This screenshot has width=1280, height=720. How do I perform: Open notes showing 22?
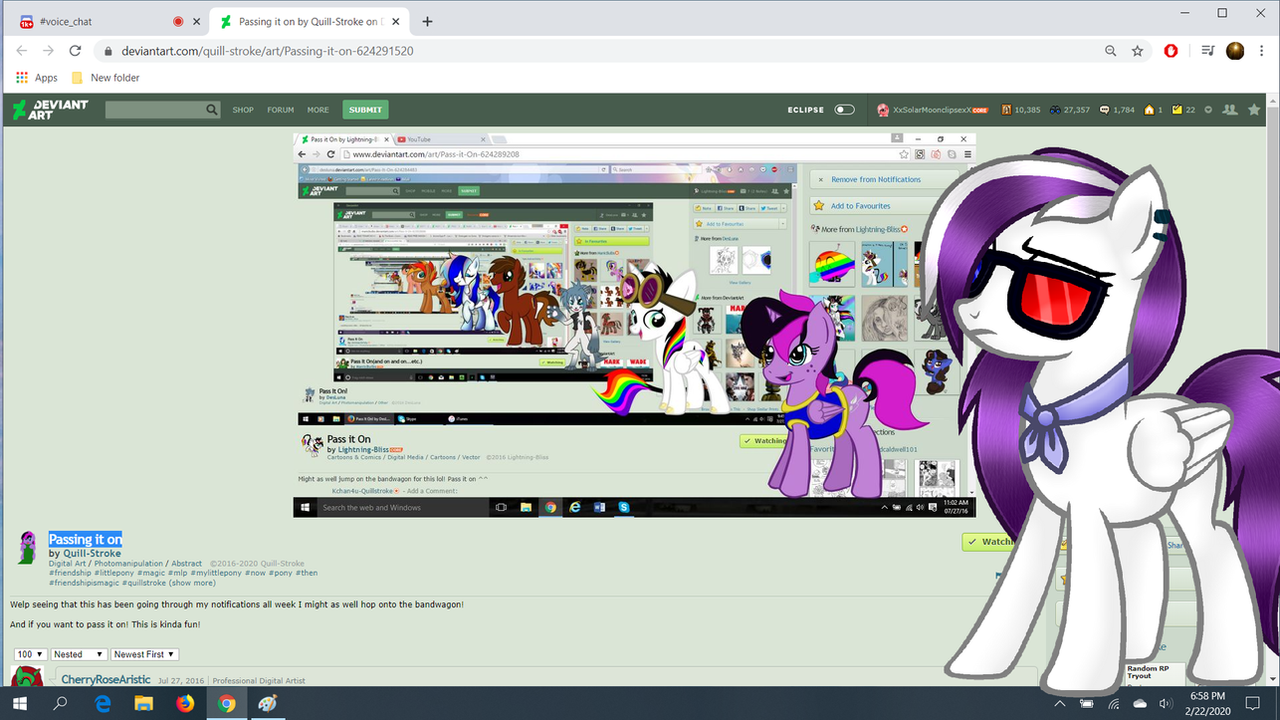[x=1183, y=110]
